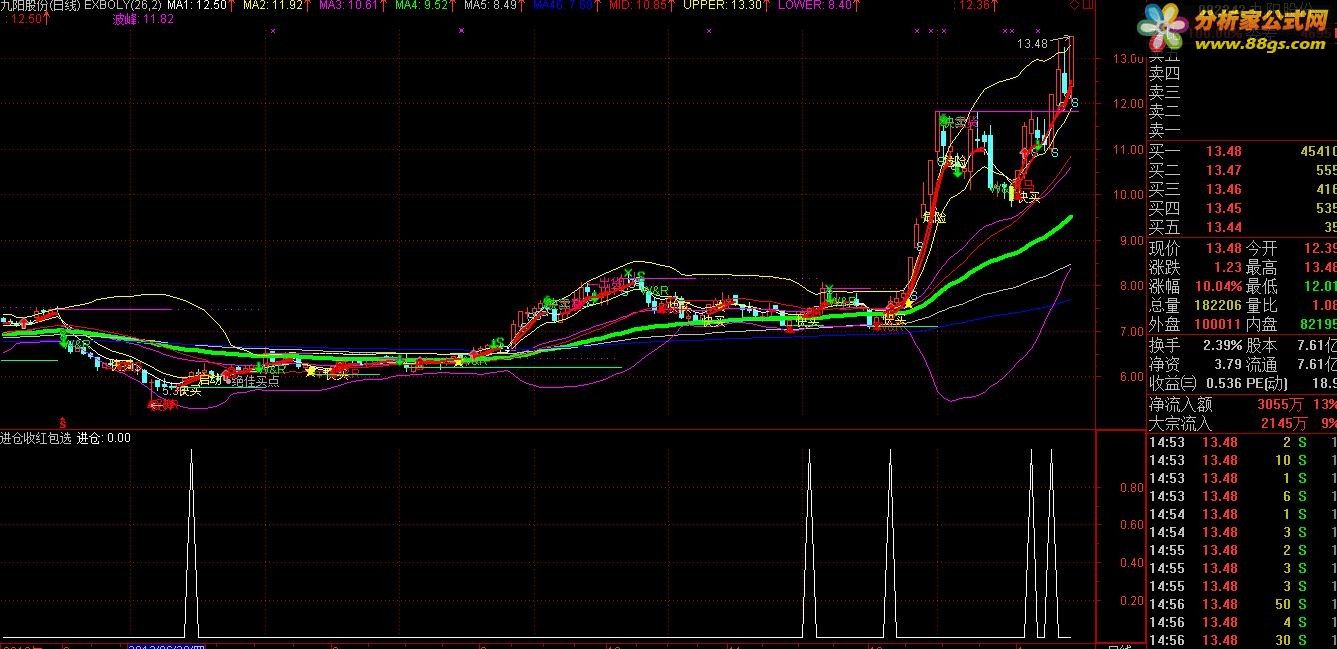Image resolution: width=1337 pixels, height=649 pixels.
Task: Select the MA2: 11.92 indicator value
Action: coord(273,6)
